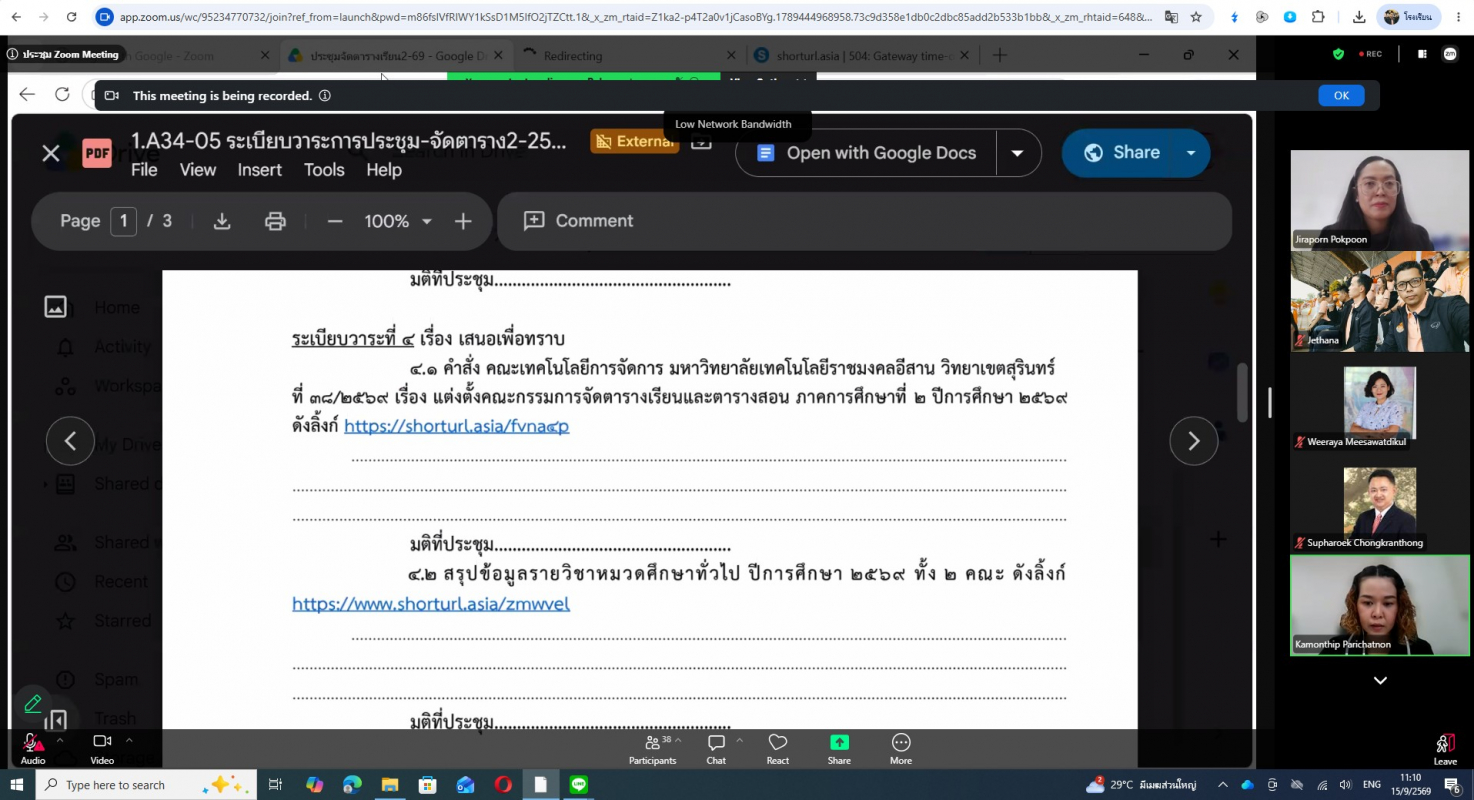Zoom out with the minus icon
Screen dimensions: 1474x800
pyautogui.click(x=335, y=221)
